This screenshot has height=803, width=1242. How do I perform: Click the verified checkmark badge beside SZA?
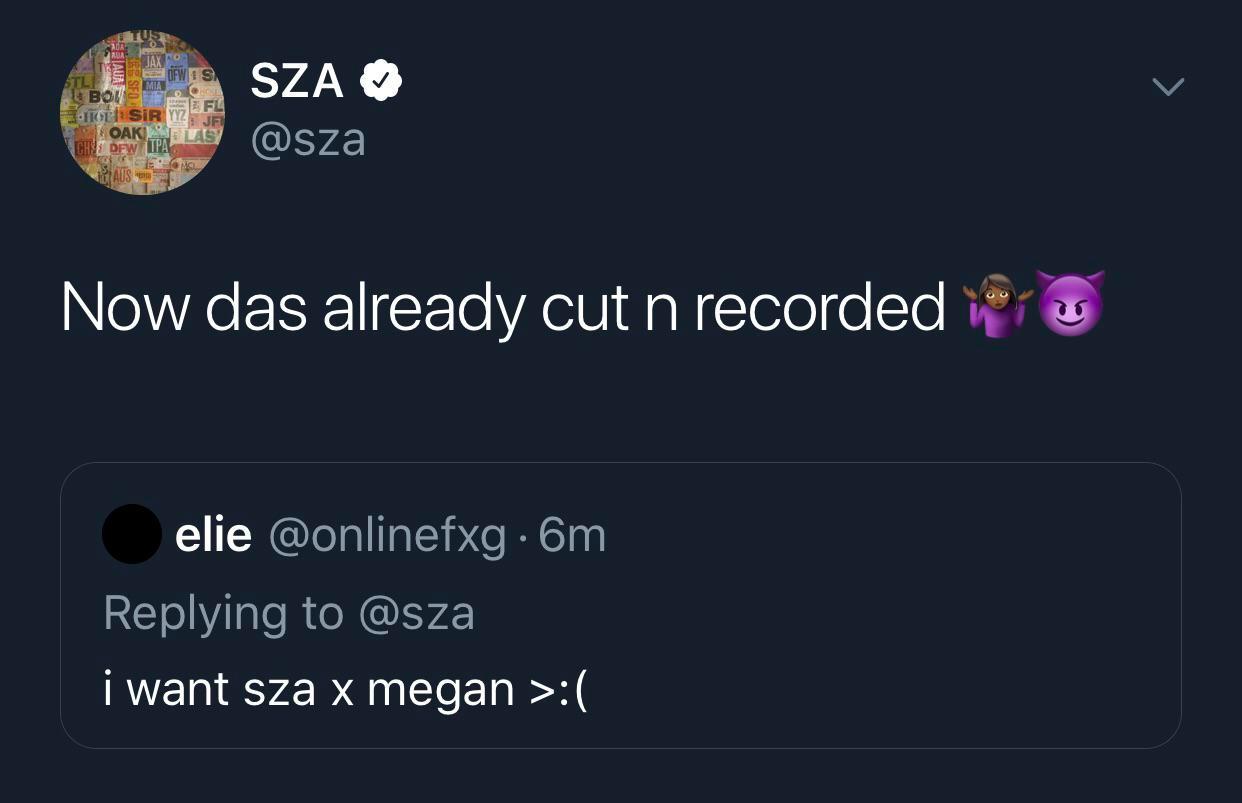[x=382, y=80]
